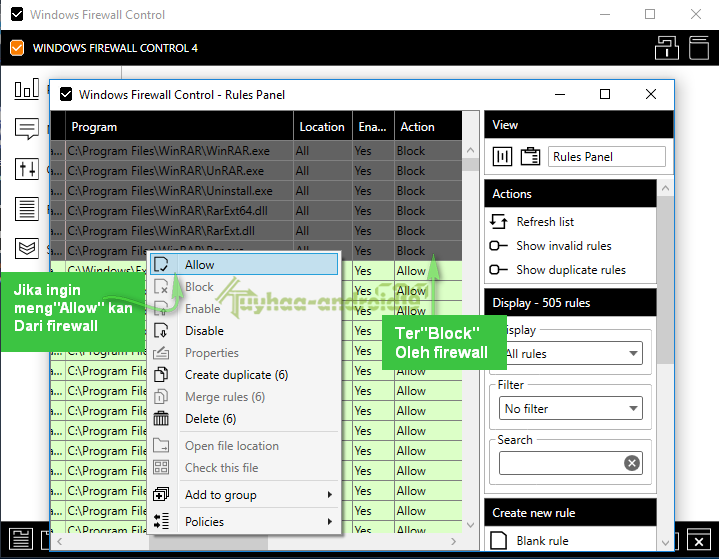Image resolution: width=719 pixels, height=559 pixels.
Task: Open the notifications speech-bubble sidebar icon
Action: (27, 129)
